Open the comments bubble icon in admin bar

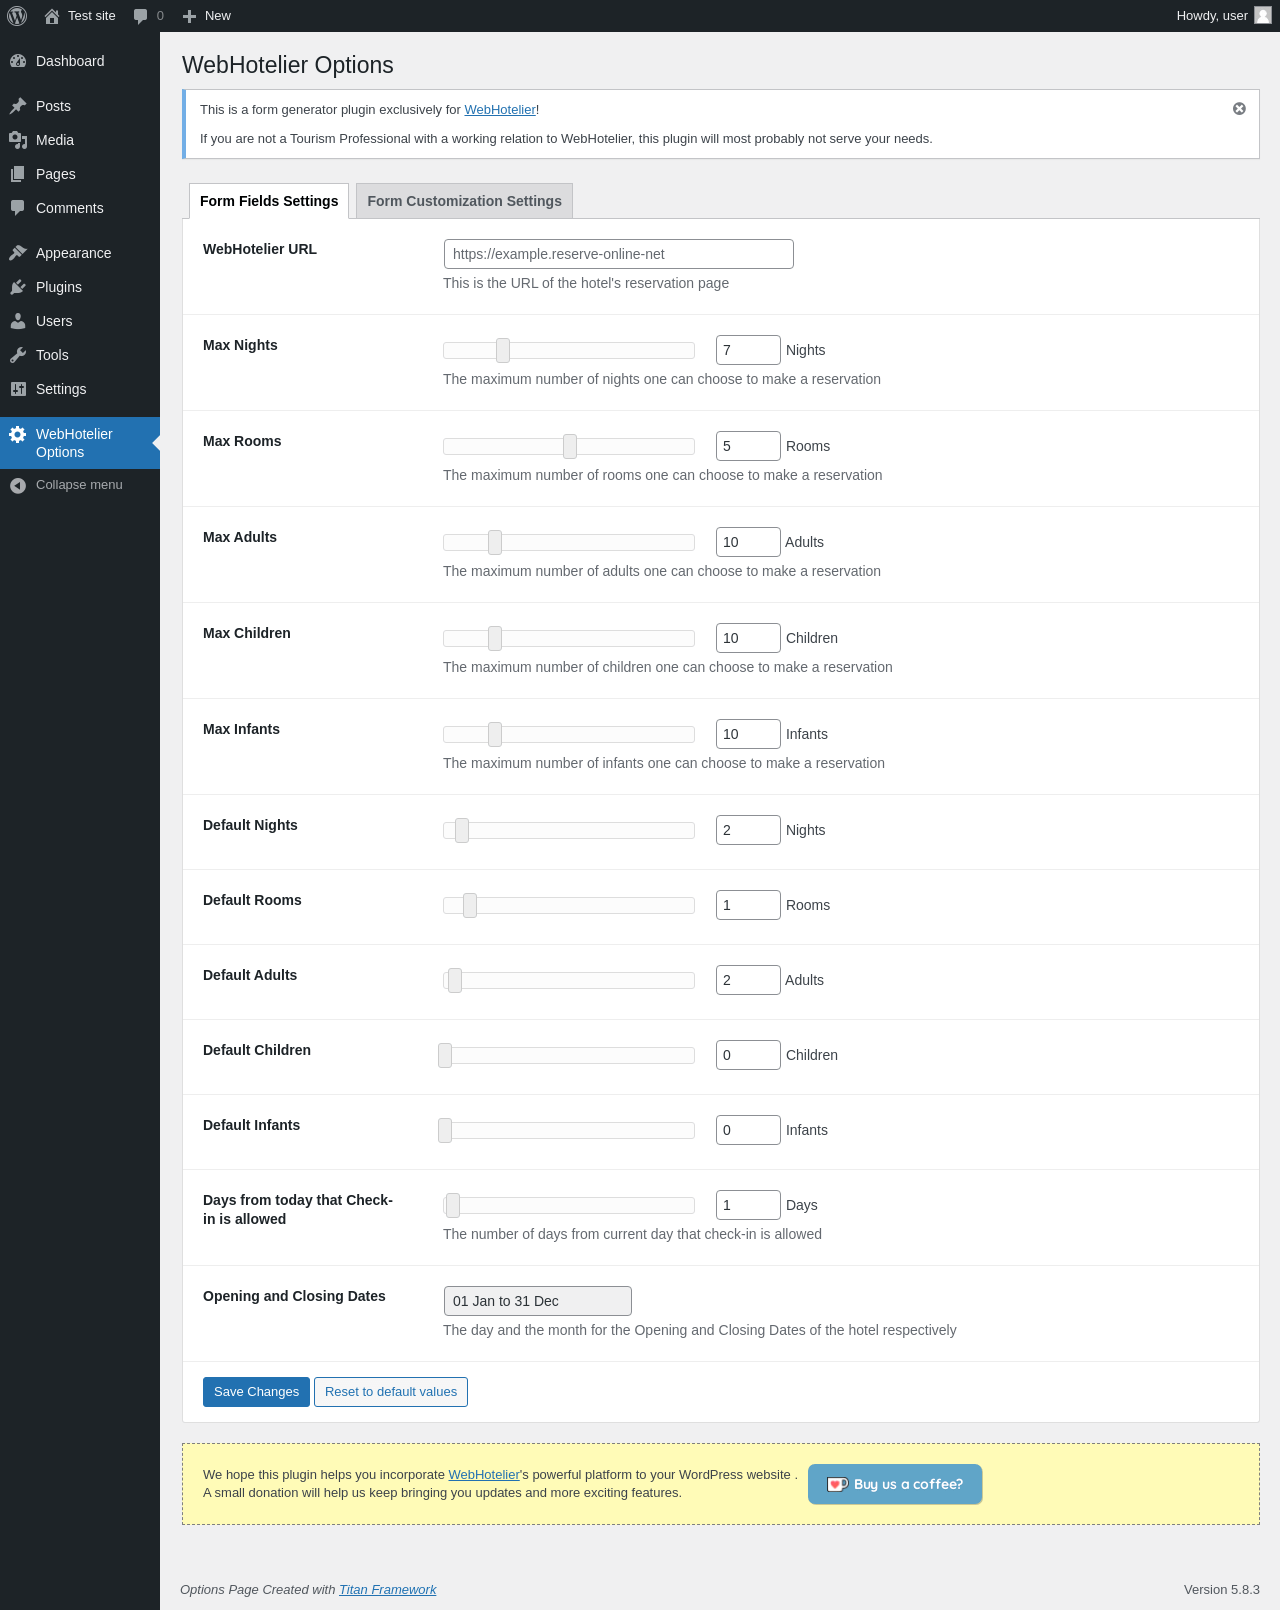tap(141, 16)
